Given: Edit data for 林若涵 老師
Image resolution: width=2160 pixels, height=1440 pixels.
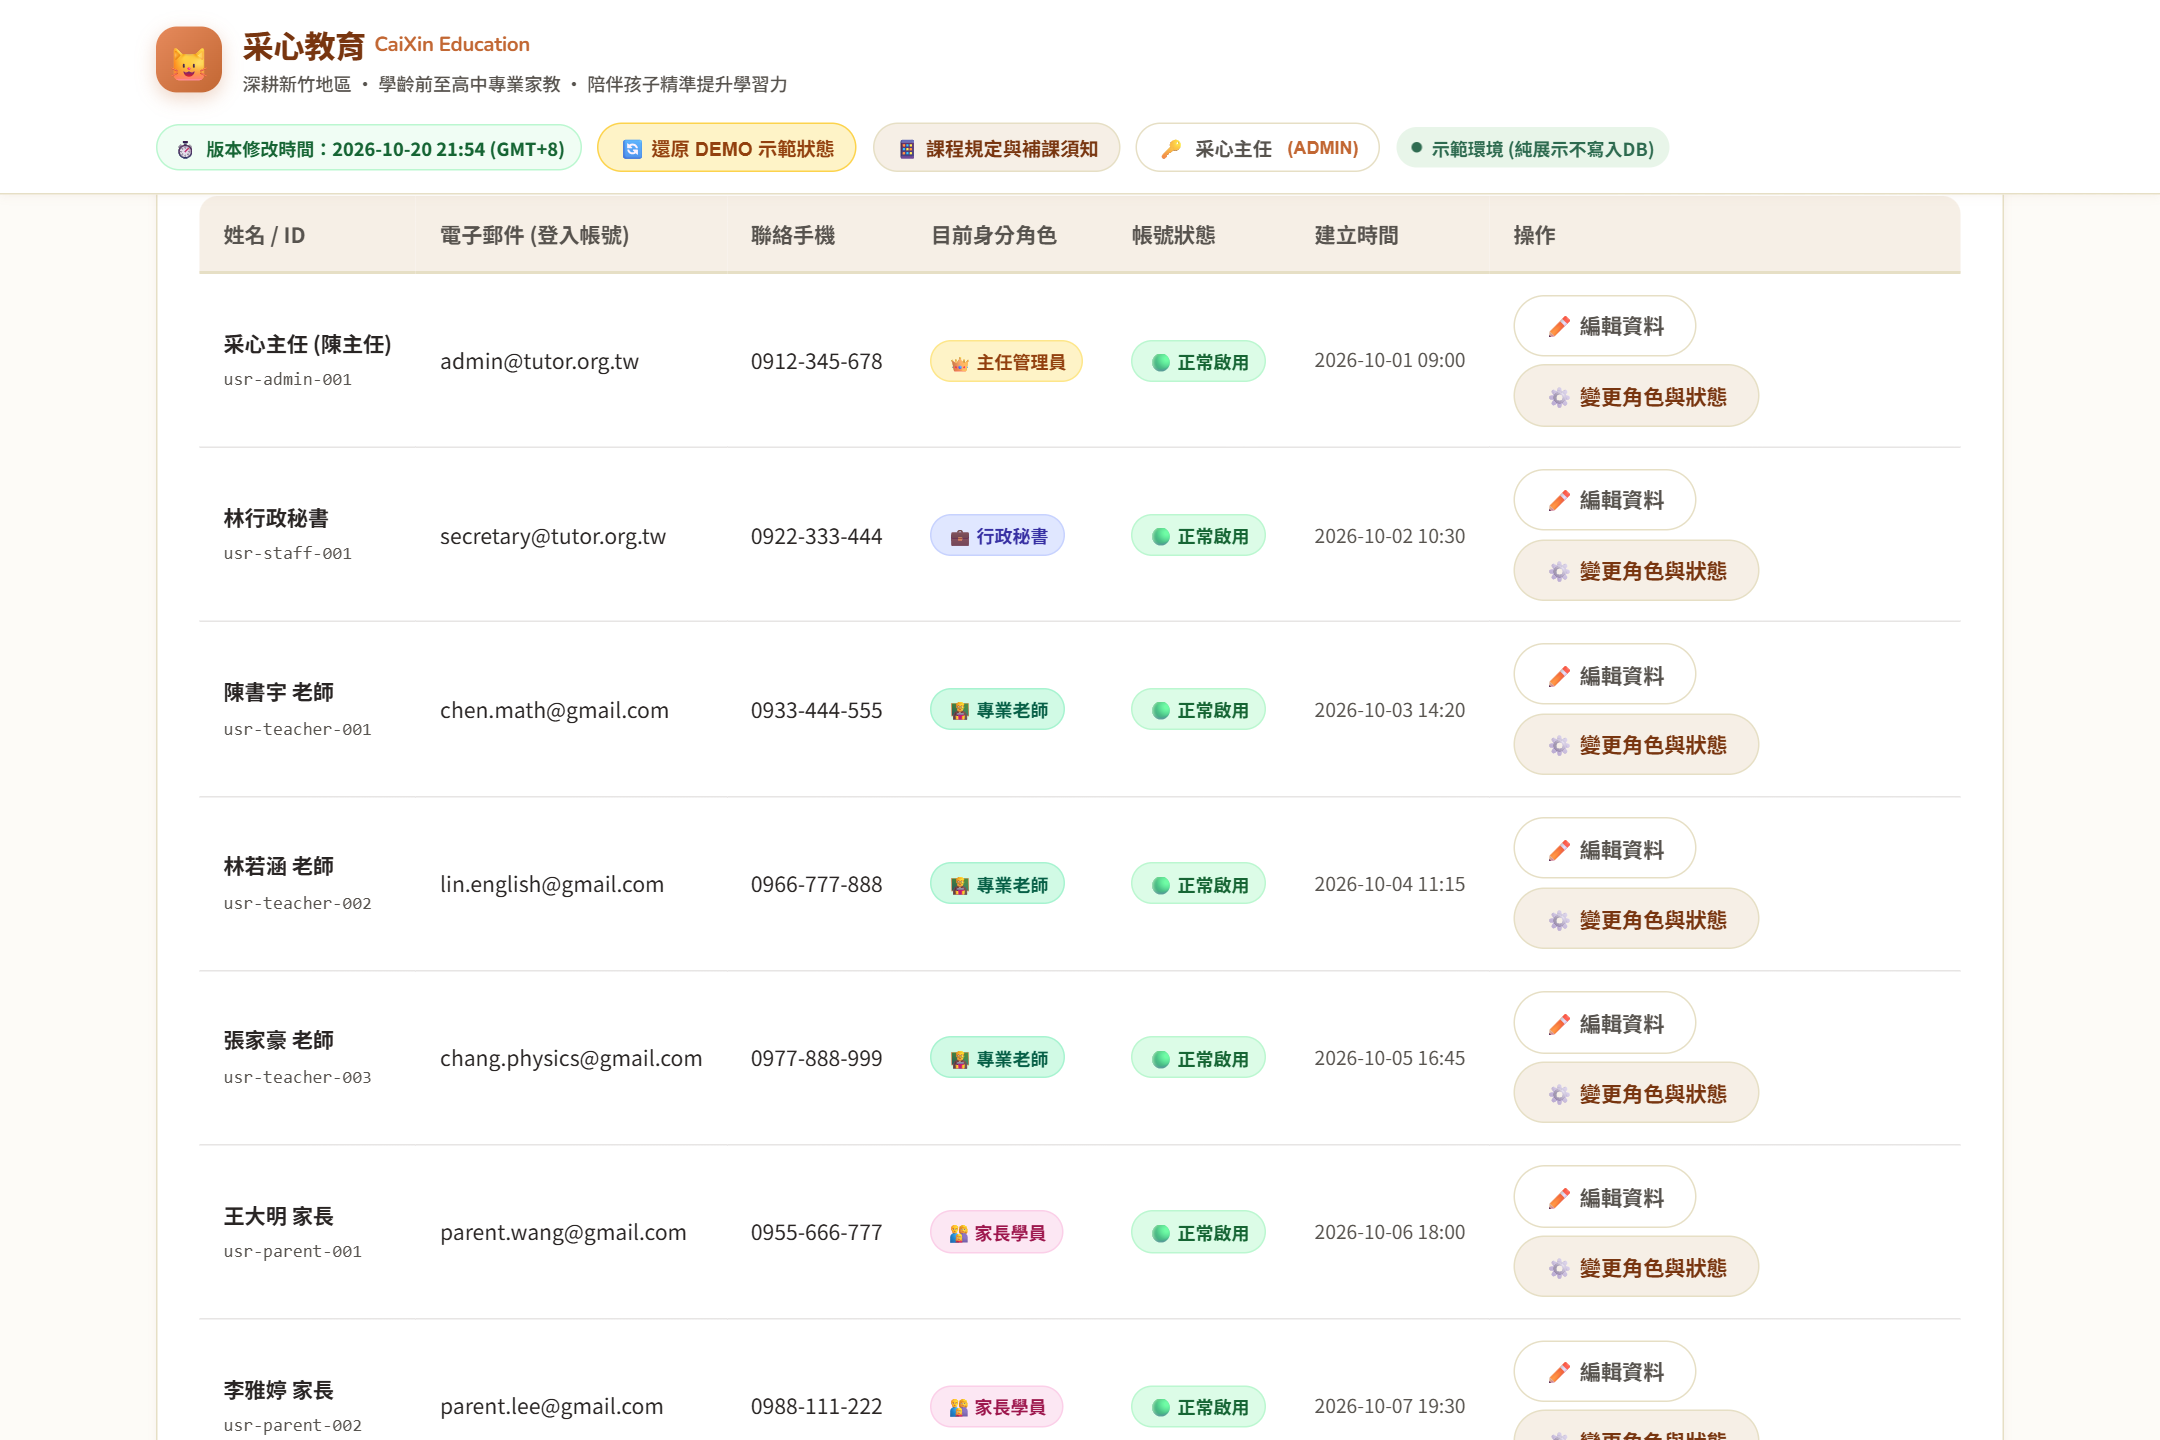Looking at the screenshot, I should click(1604, 849).
